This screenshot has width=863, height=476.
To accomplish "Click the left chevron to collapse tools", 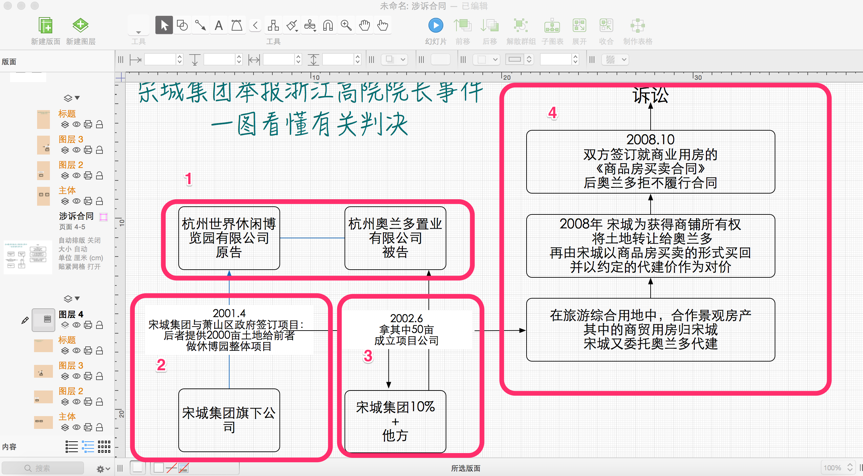I will (x=255, y=25).
